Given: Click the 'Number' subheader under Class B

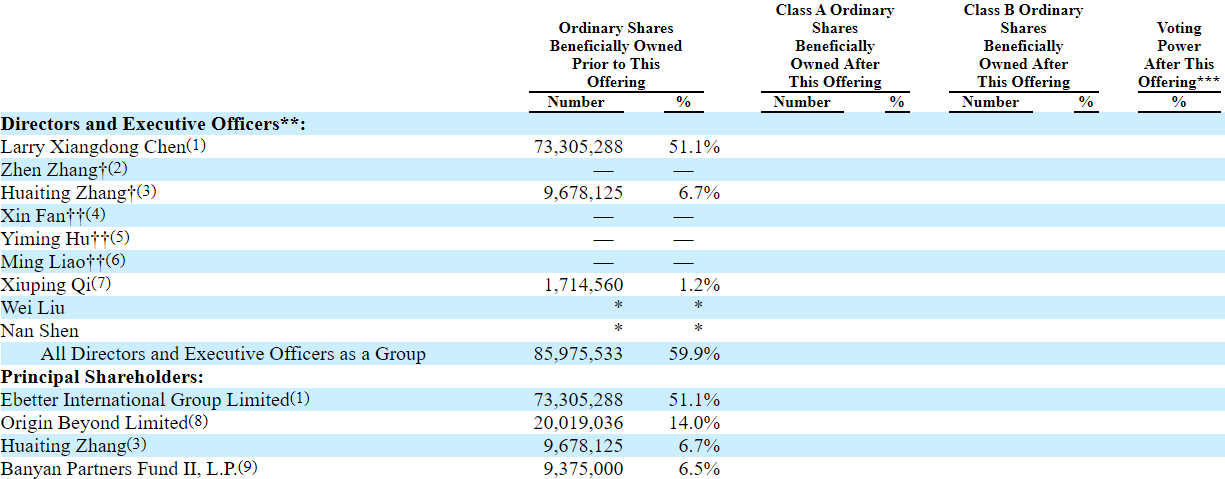Looking at the screenshot, I should (x=991, y=102).
